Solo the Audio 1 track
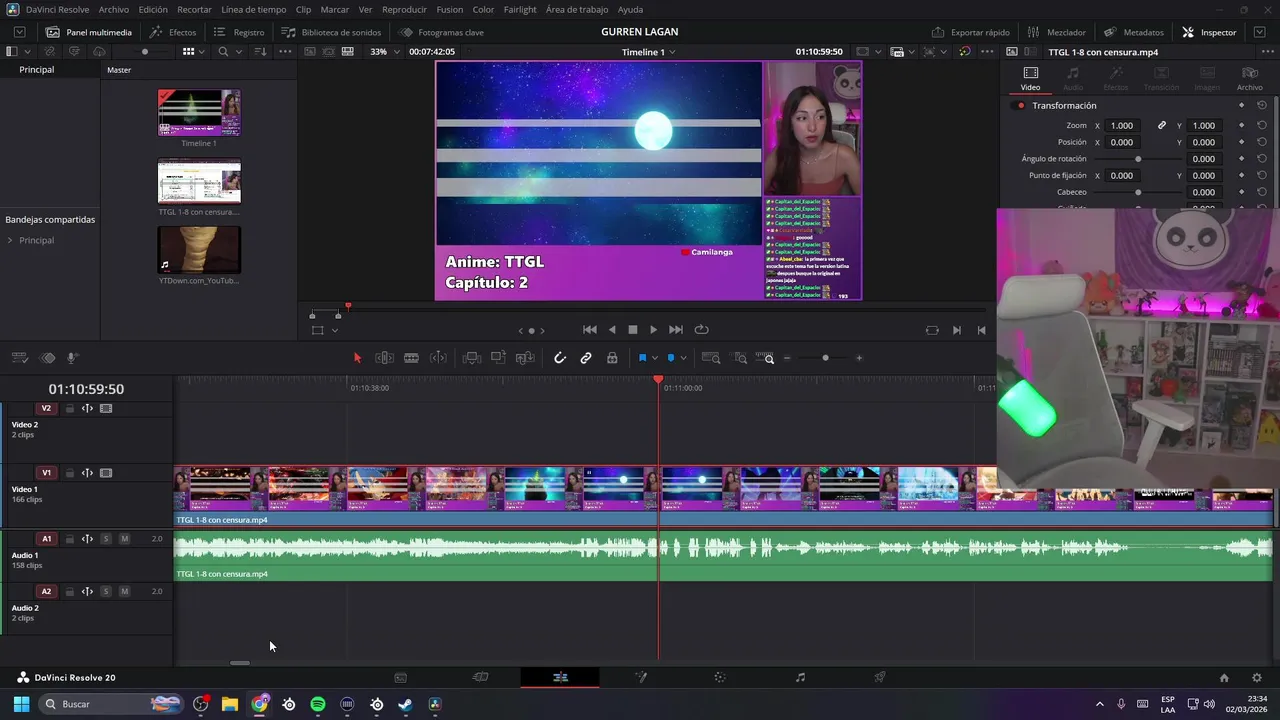Image resolution: width=1280 pixels, height=720 pixels. 106,539
